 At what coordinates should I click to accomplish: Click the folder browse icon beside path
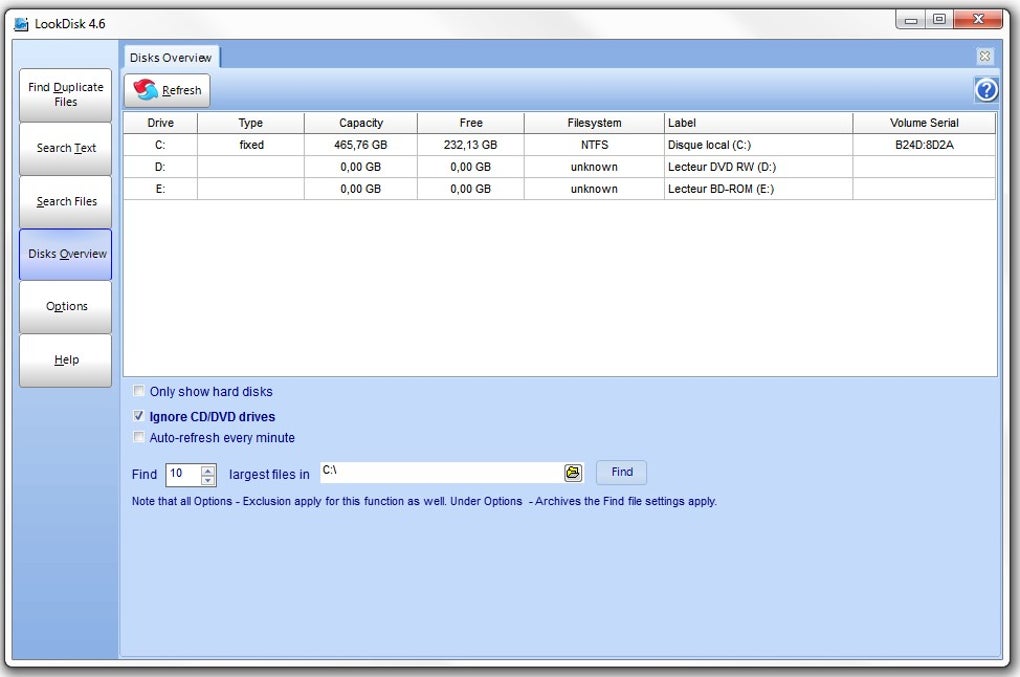pyautogui.click(x=572, y=472)
